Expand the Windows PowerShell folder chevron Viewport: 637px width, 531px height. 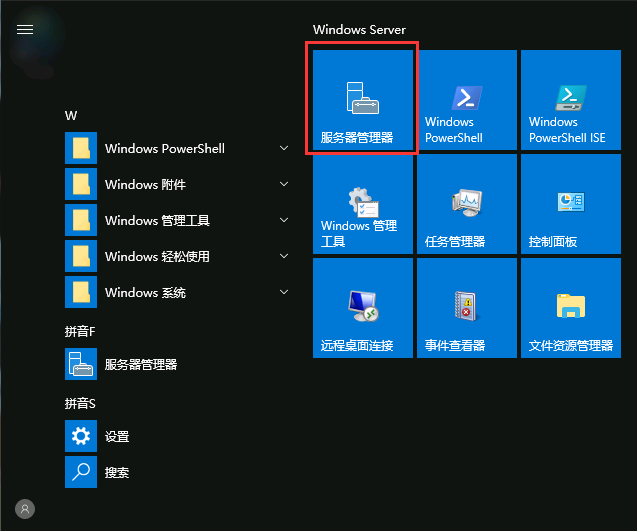(x=284, y=149)
